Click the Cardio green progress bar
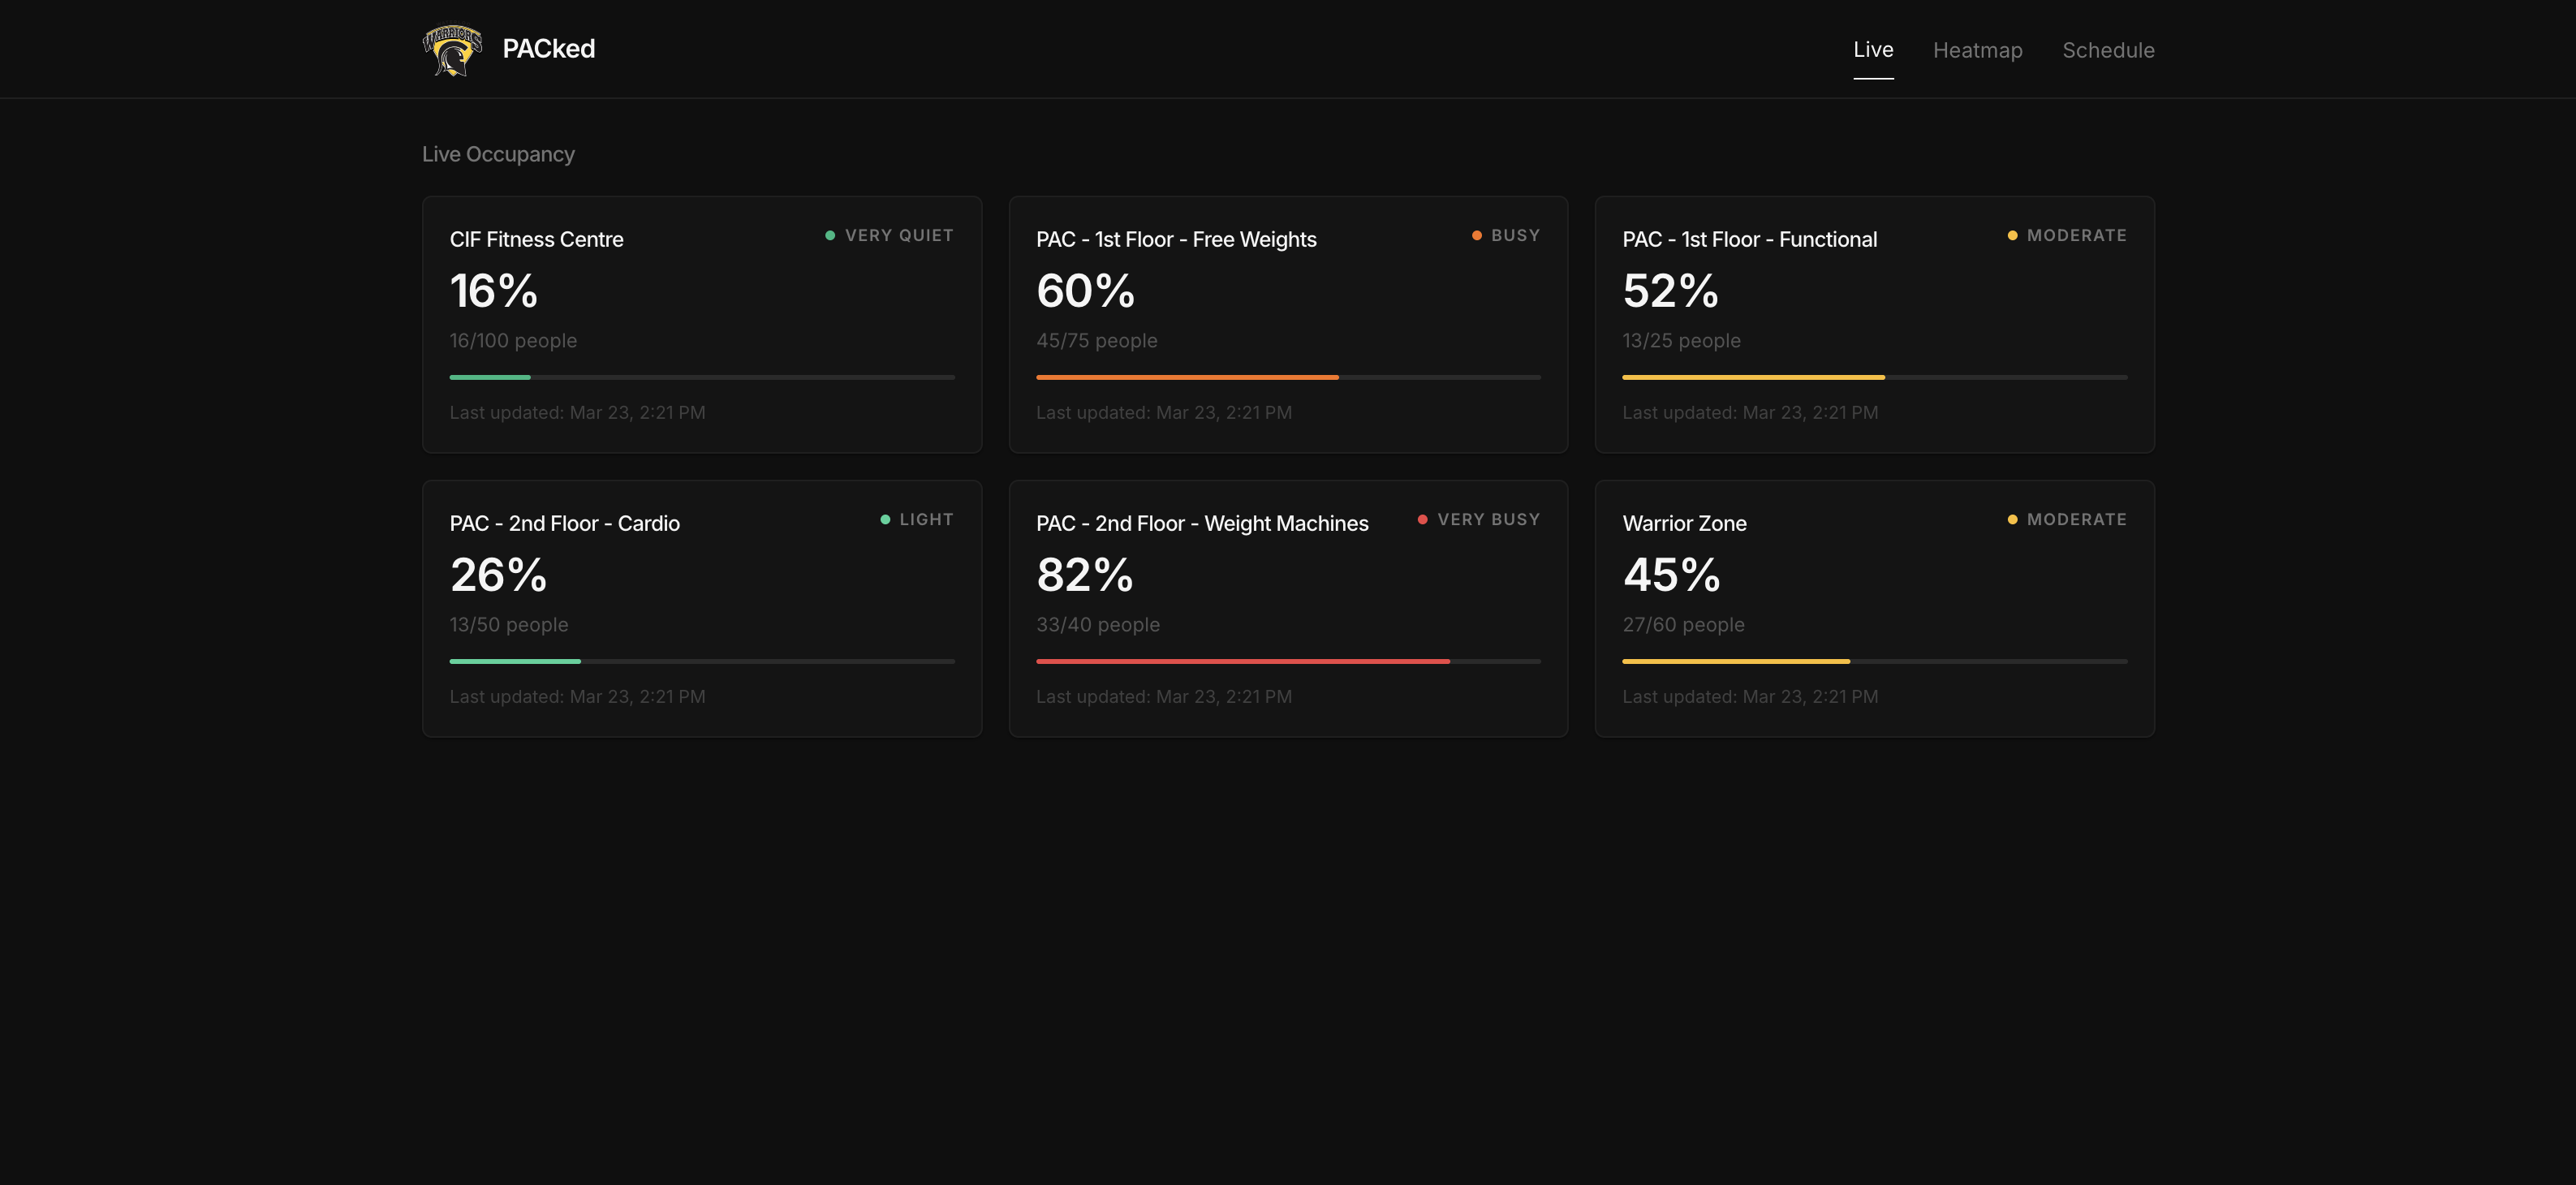 tap(515, 661)
